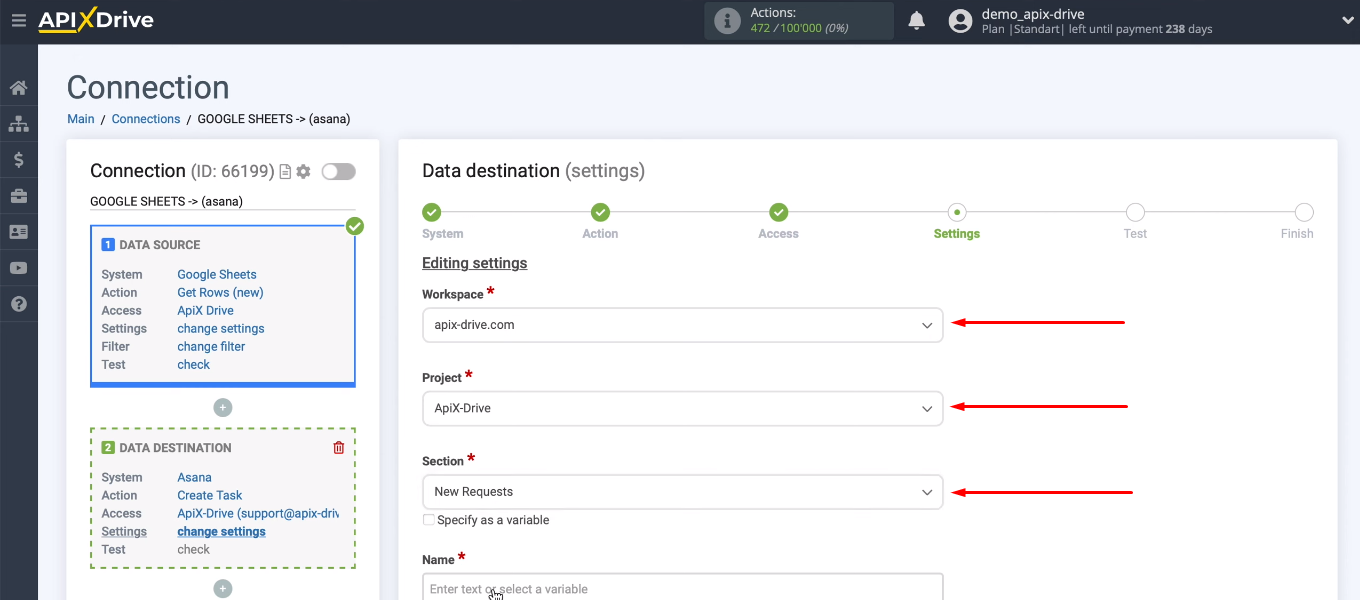Open the Section dropdown
Screen dimensions: 1360x600
click(682, 492)
